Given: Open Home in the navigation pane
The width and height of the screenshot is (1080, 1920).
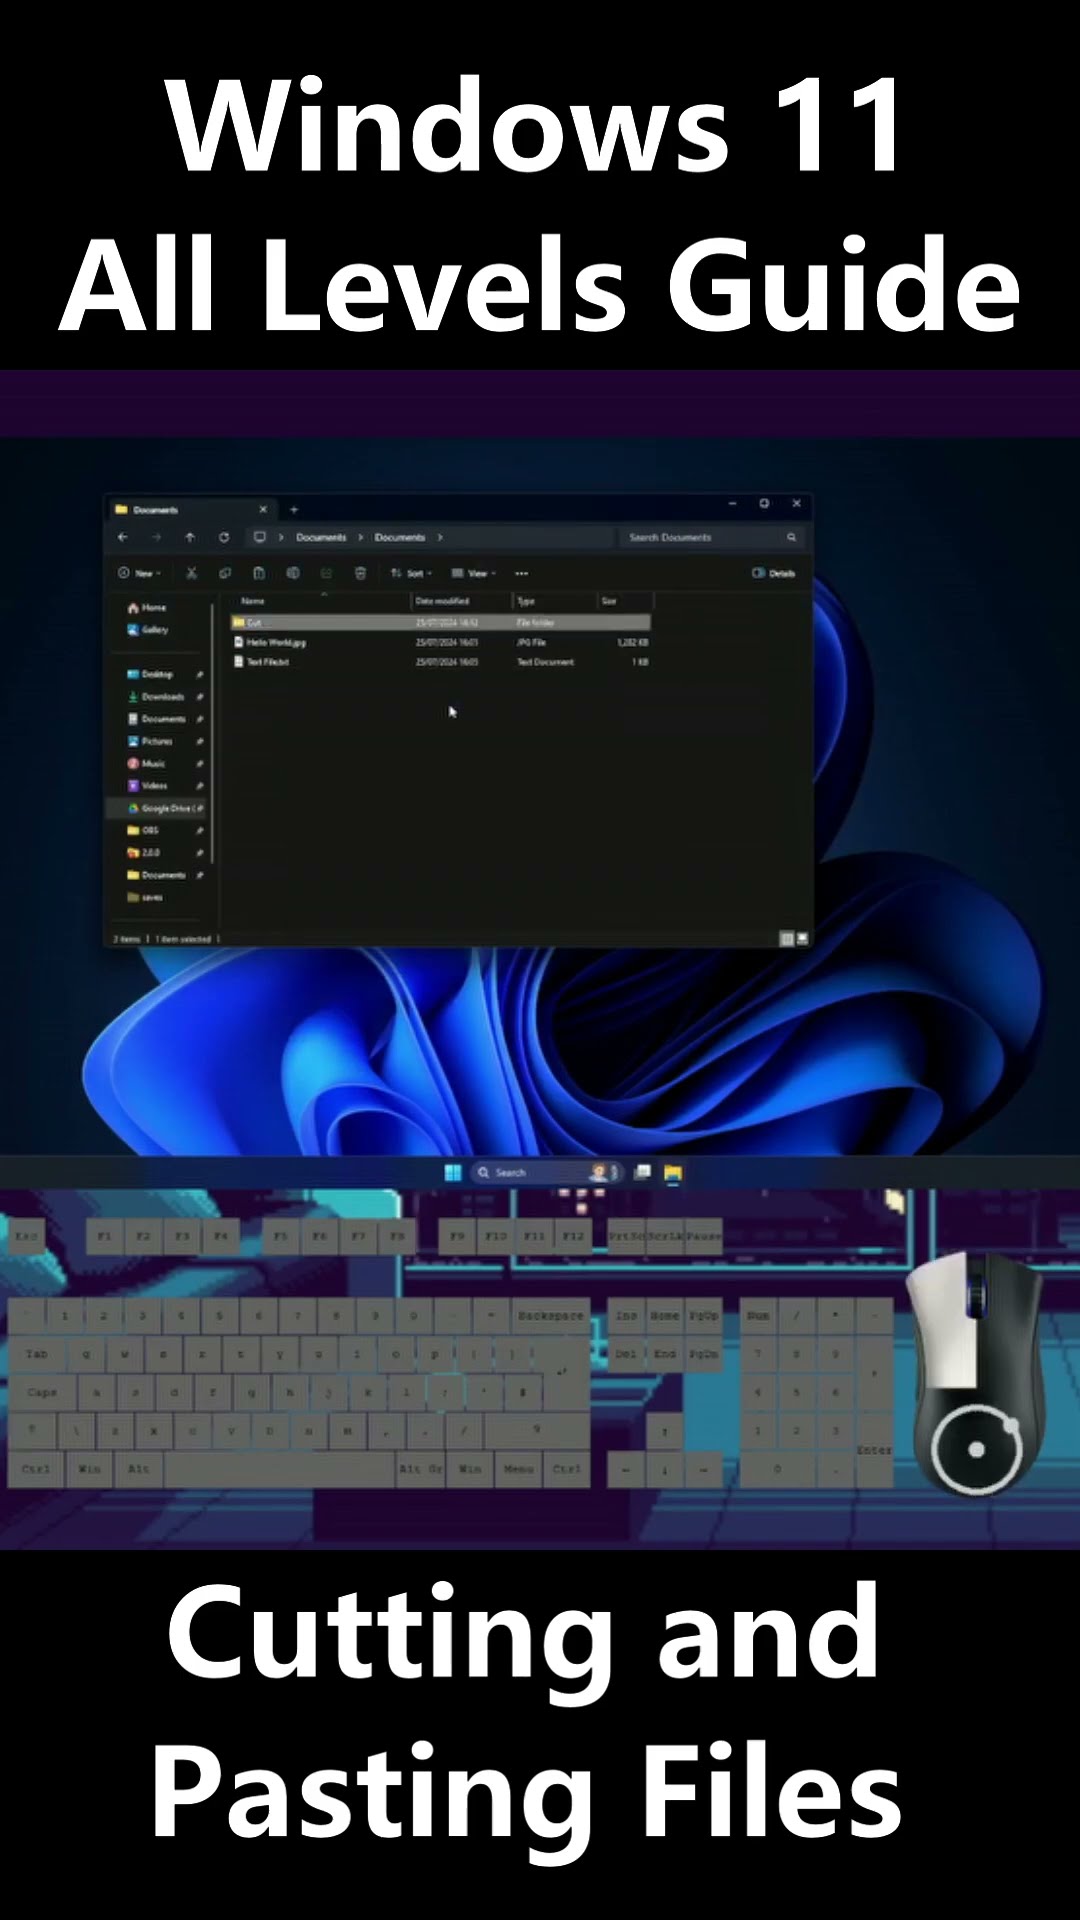Looking at the screenshot, I should click(147, 607).
